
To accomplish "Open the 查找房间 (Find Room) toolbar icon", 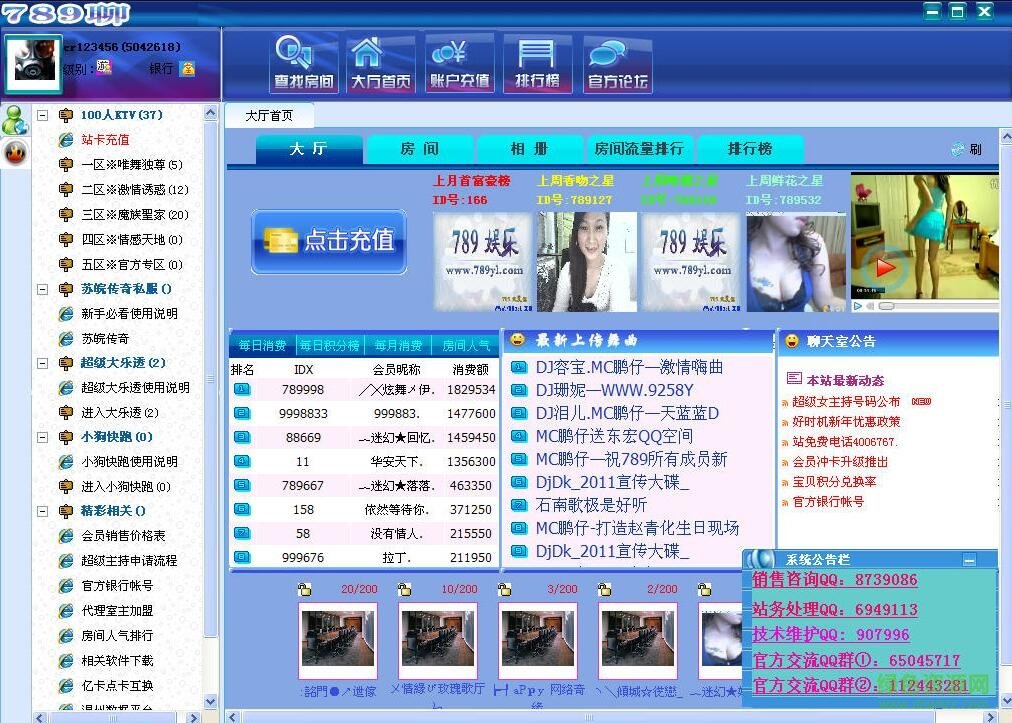I will pyautogui.click(x=302, y=62).
